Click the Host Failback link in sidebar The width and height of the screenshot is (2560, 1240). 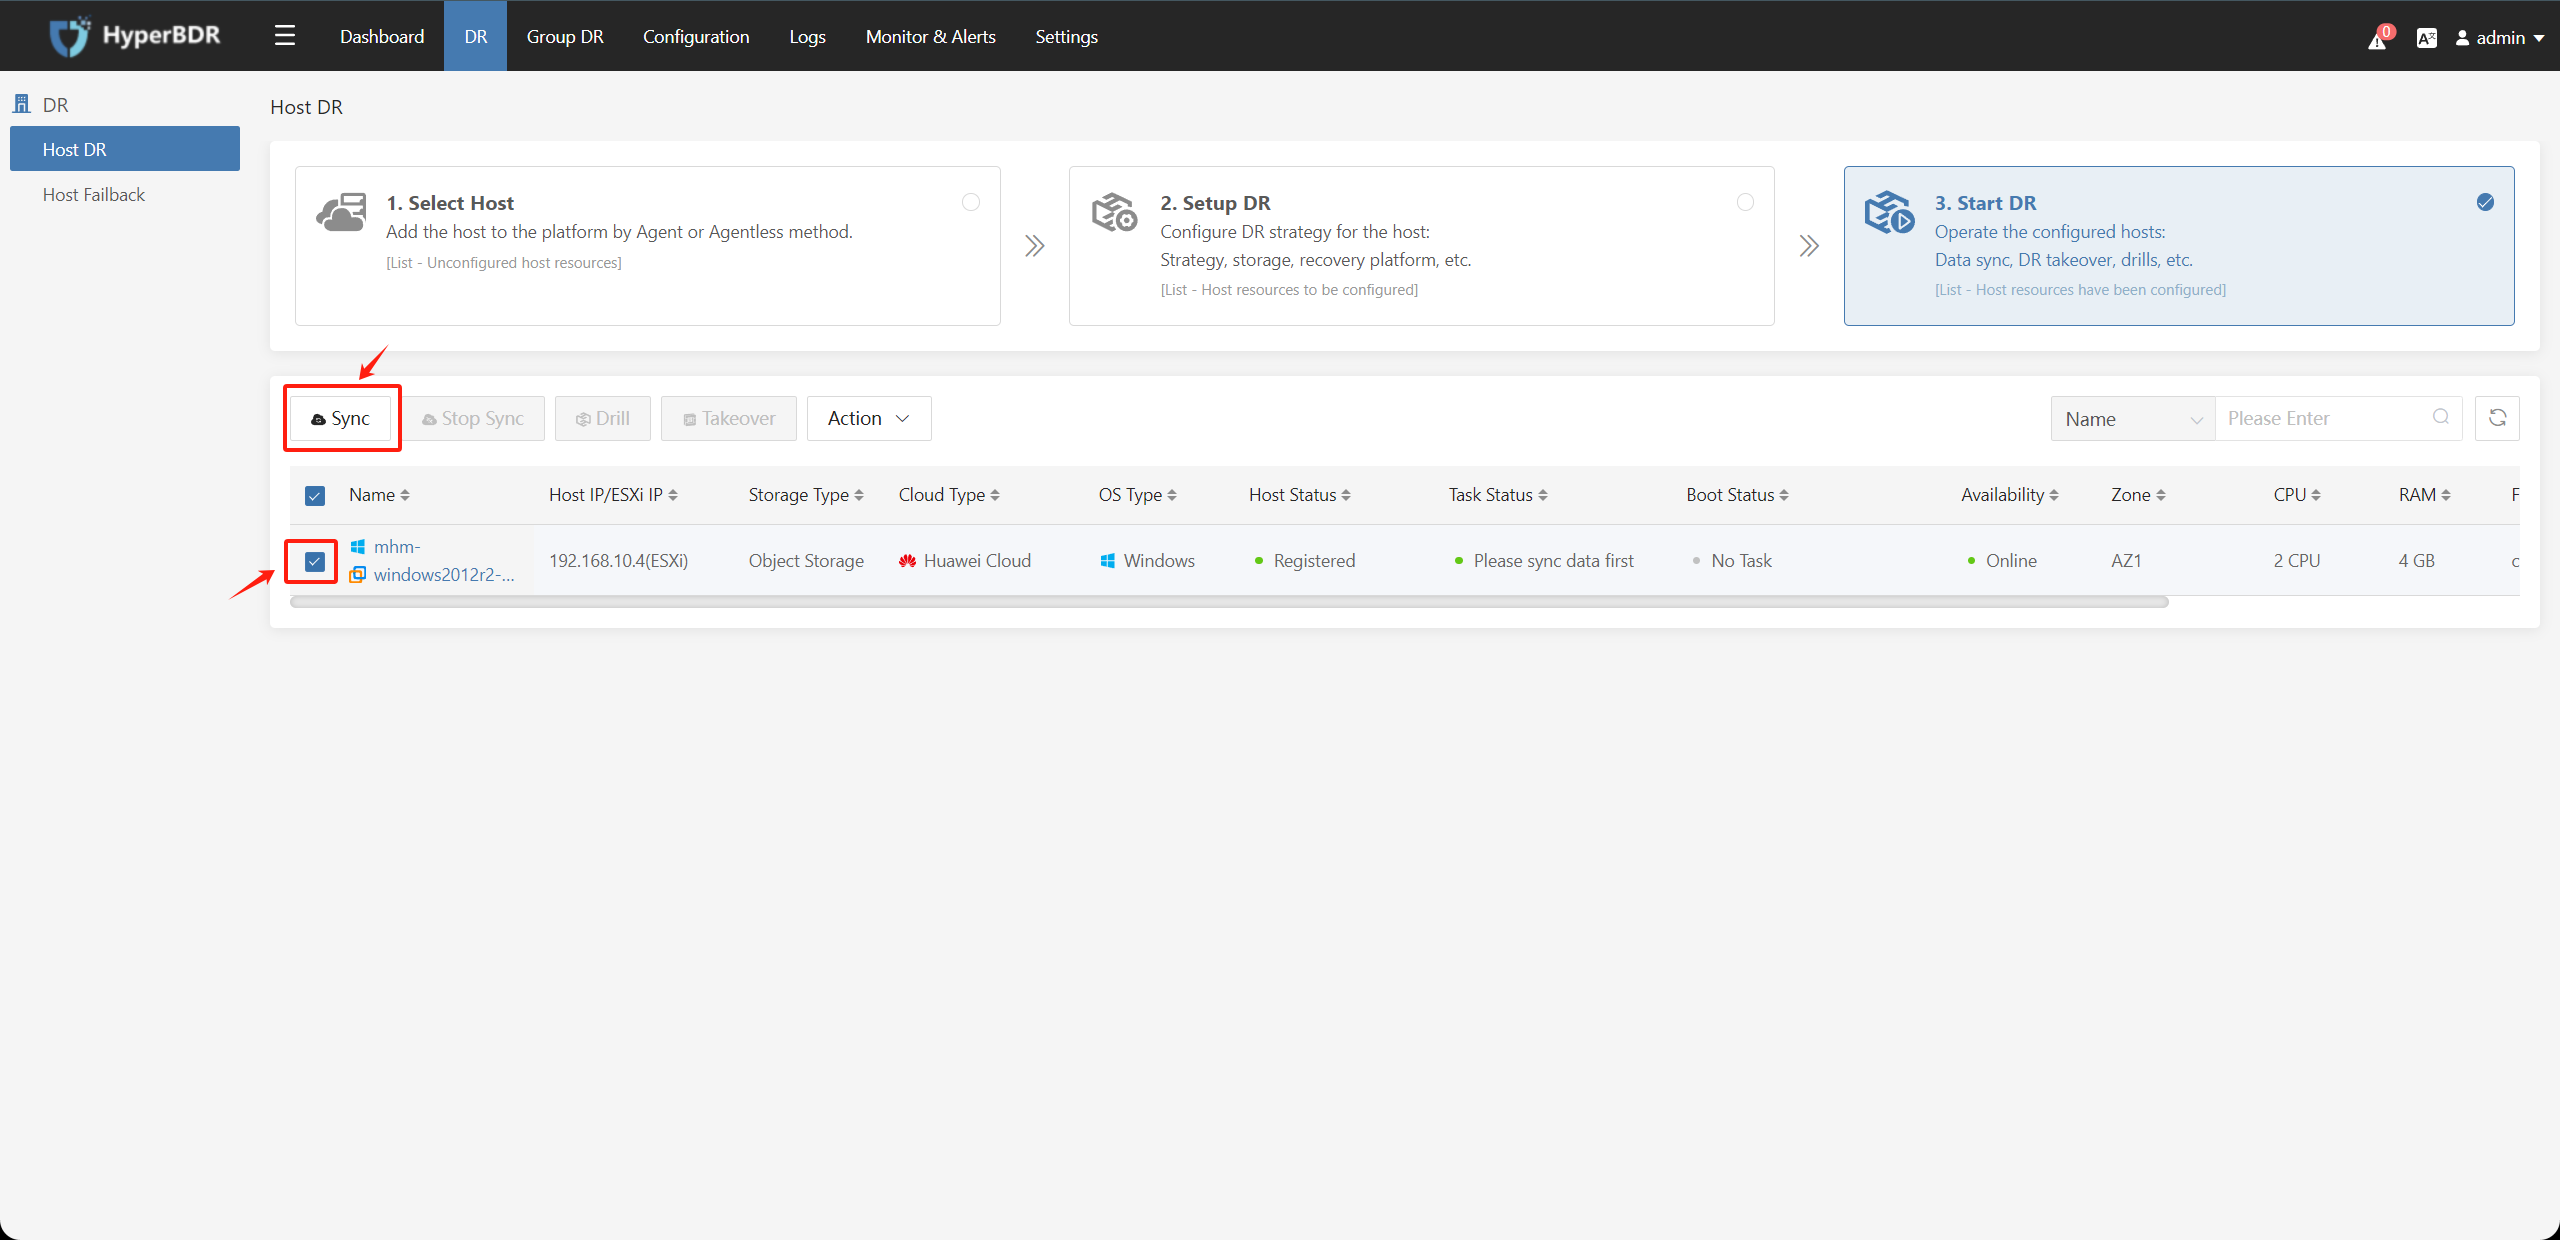point(93,194)
